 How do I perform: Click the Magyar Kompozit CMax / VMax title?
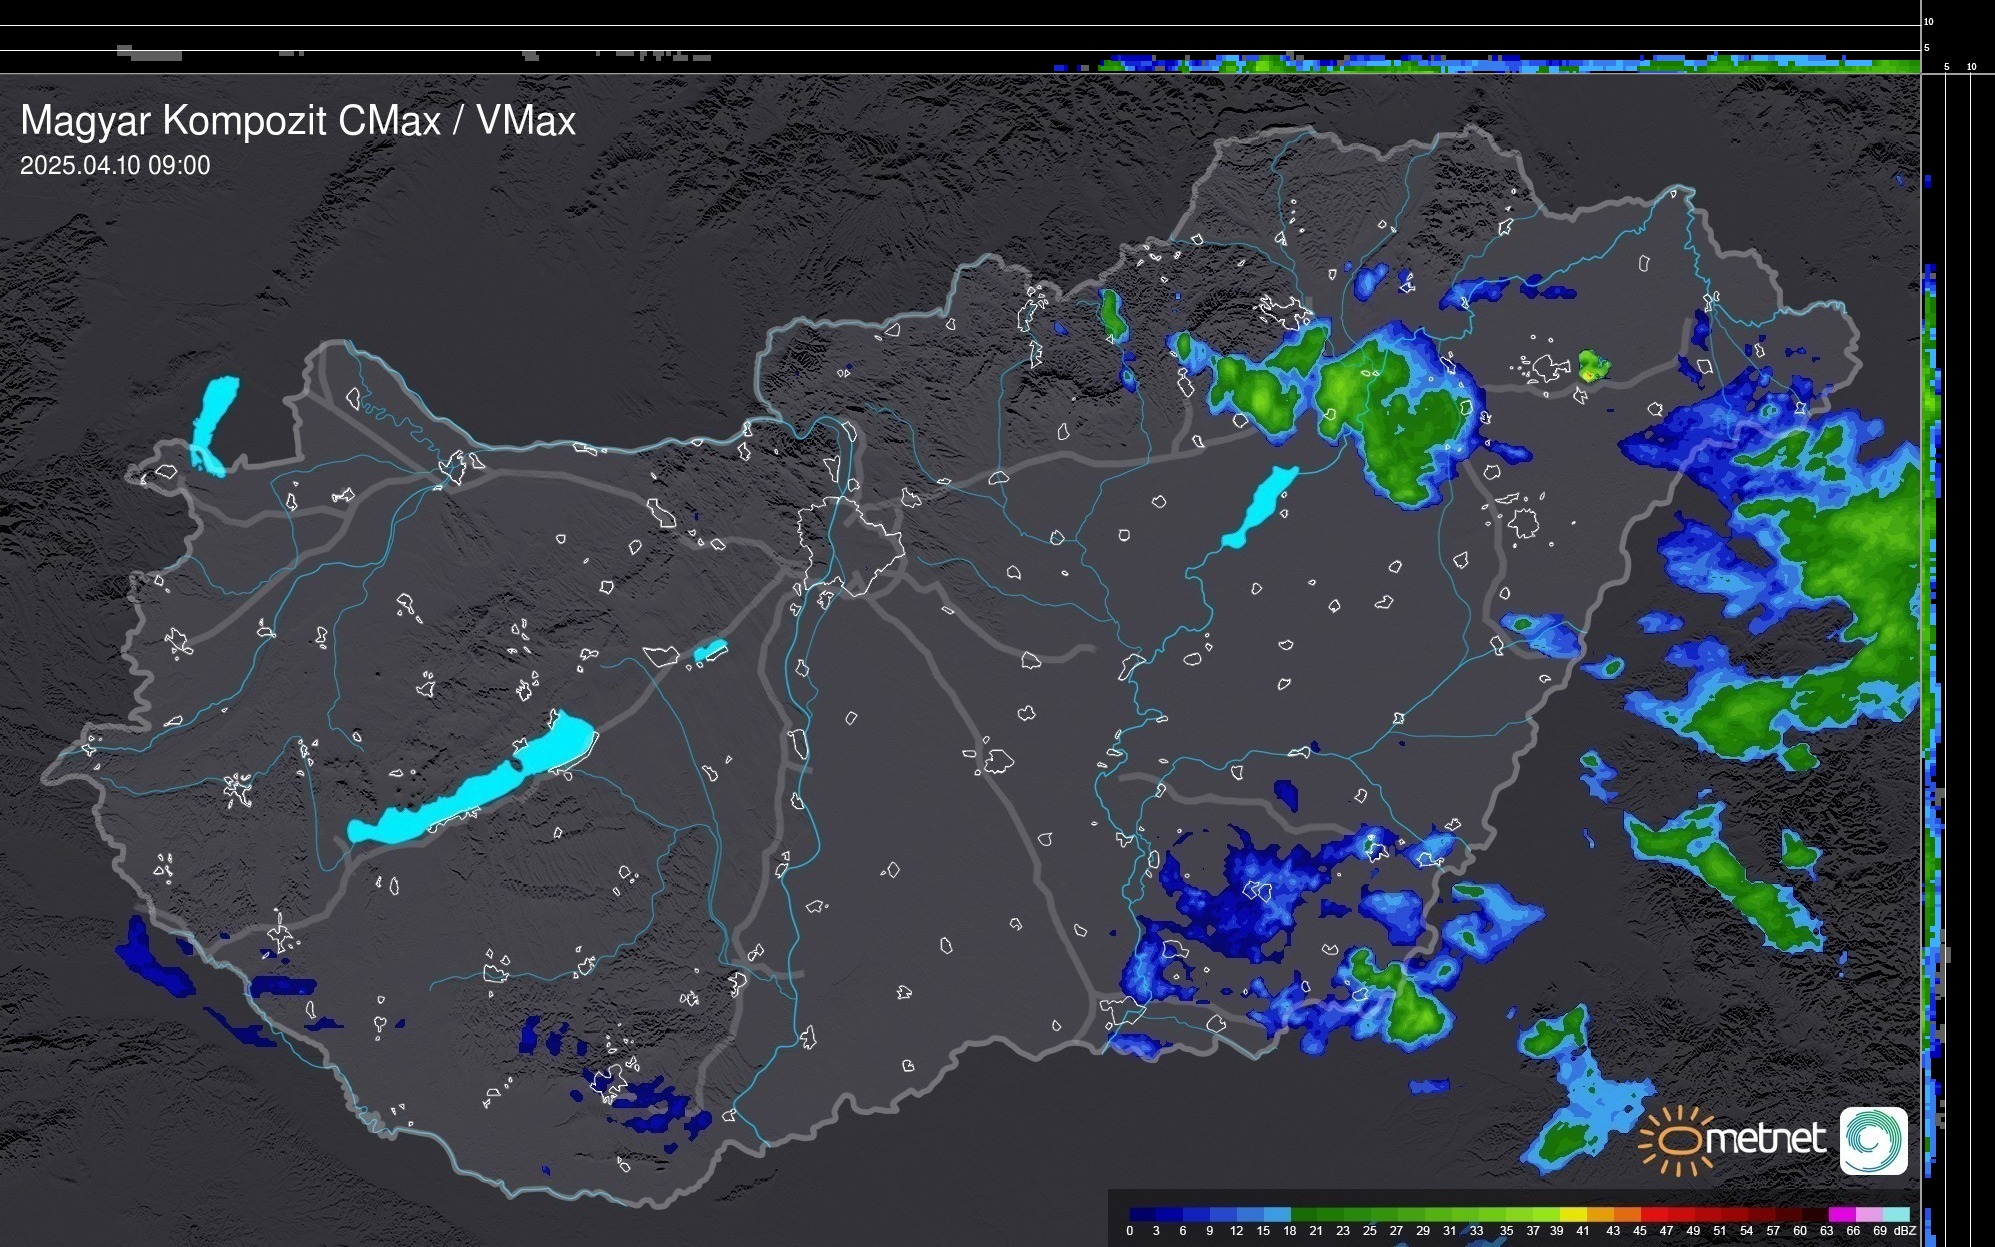(298, 121)
